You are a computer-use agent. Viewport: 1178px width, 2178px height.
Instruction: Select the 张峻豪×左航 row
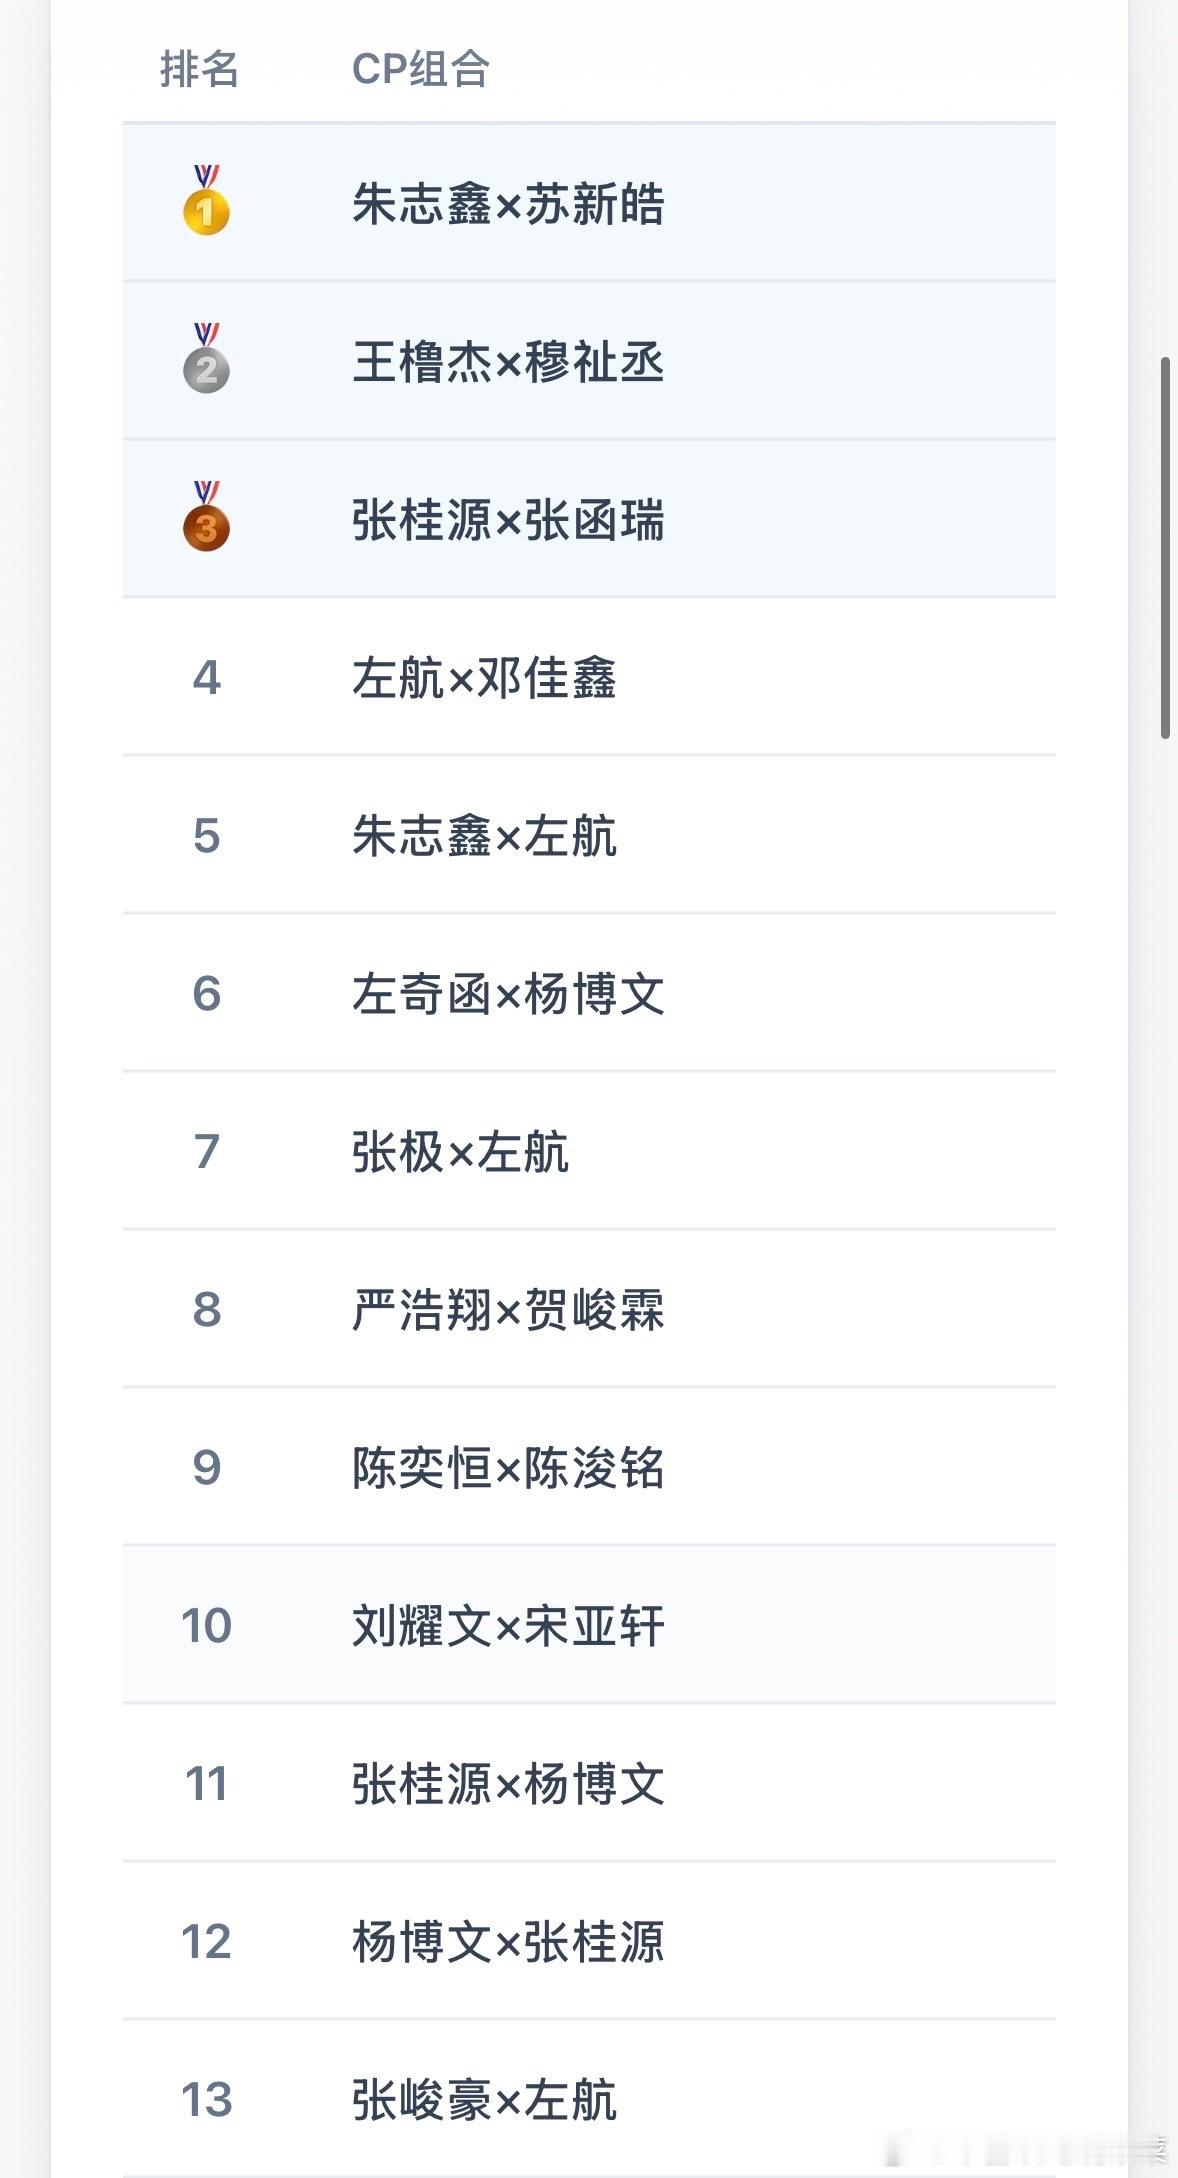tap(589, 2098)
